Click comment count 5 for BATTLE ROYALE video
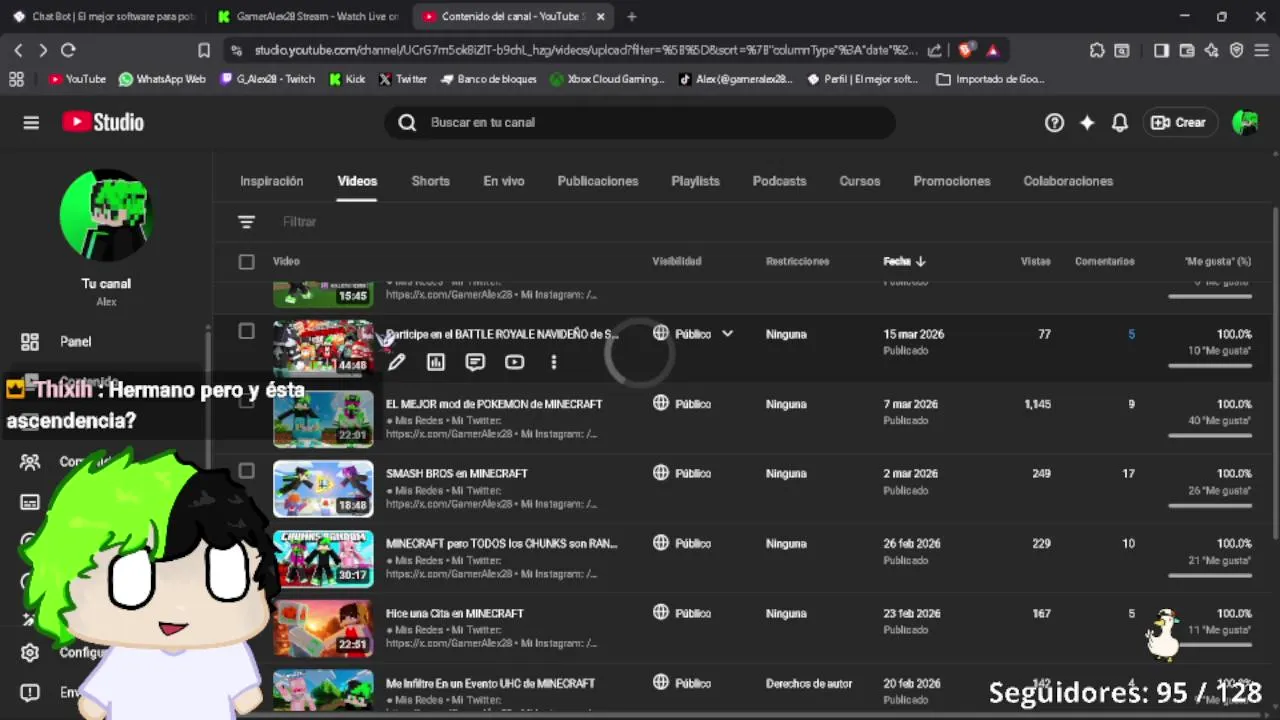 (x=1131, y=334)
